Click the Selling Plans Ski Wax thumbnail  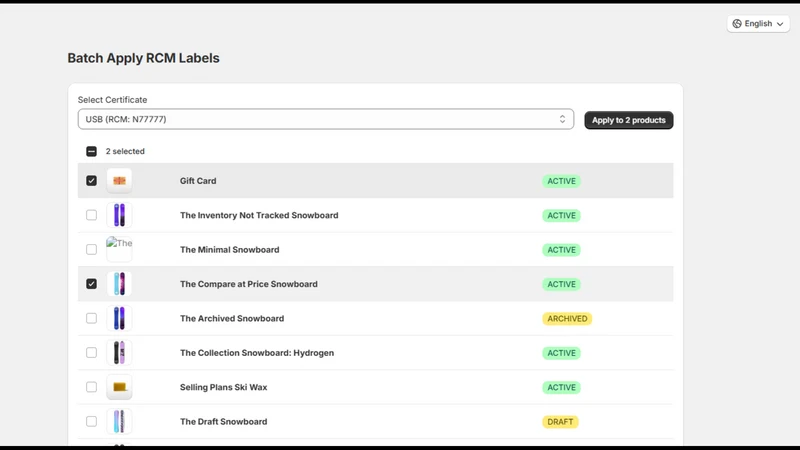pyautogui.click(x=119, y=387)
